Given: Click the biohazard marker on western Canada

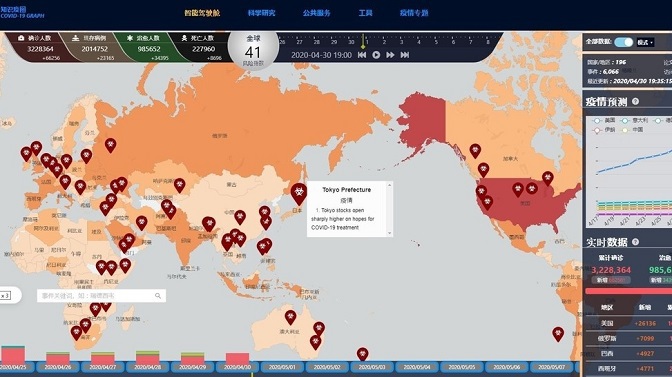Looking at the screenshot, I should 475,151.
